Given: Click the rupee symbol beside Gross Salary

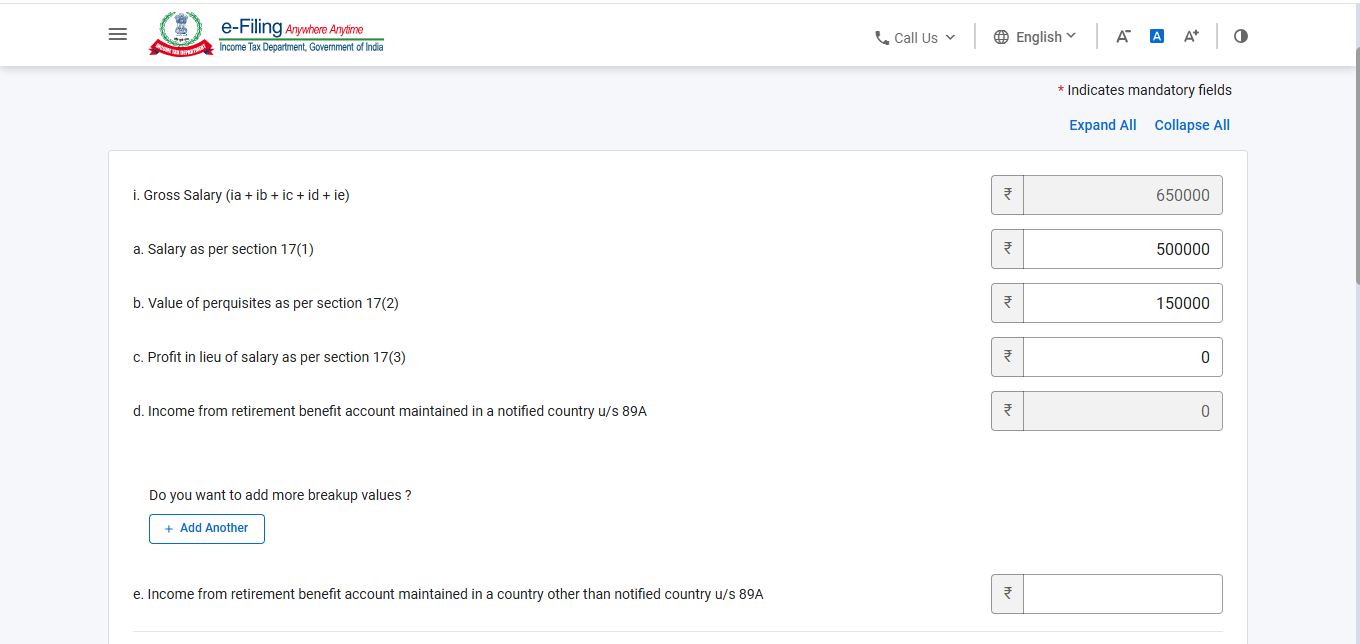Looking at the screenshot, I should [x=1007, y=195].
